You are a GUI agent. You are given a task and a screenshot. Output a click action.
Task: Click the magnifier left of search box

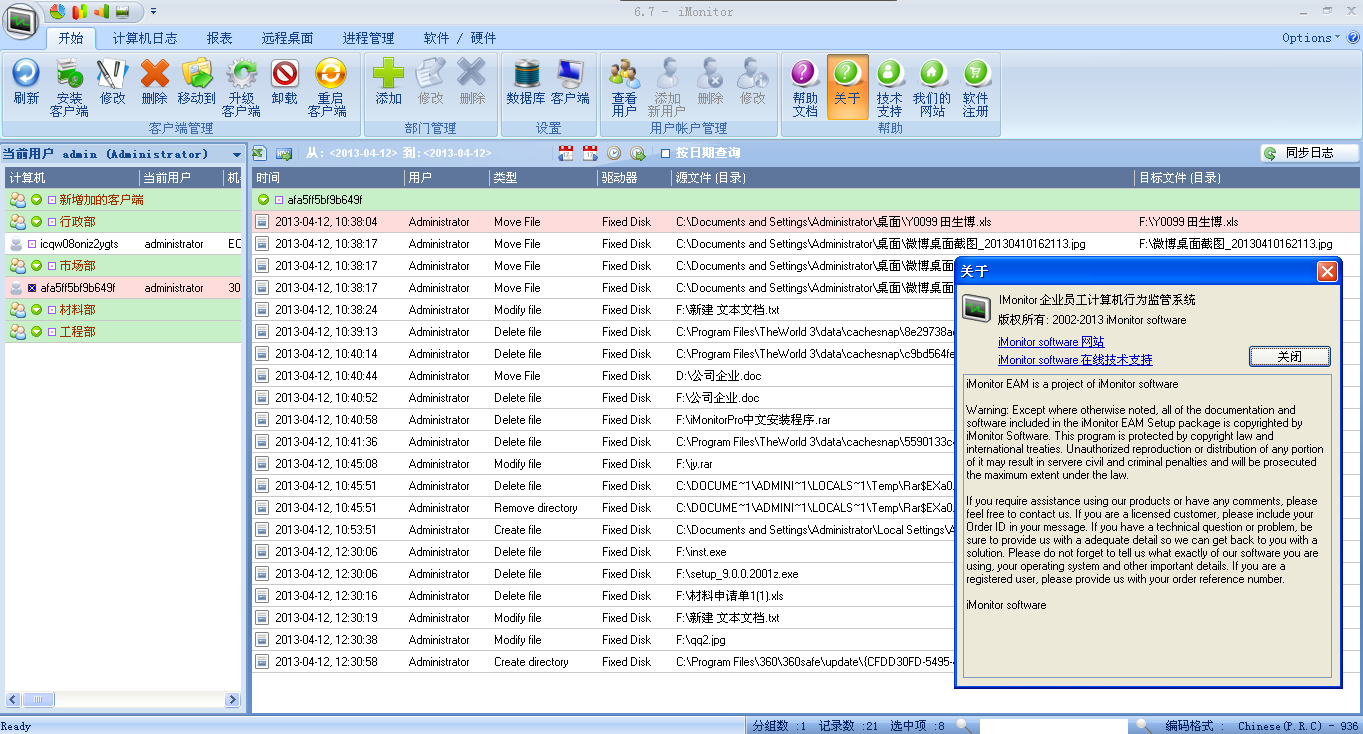[962, 725]
